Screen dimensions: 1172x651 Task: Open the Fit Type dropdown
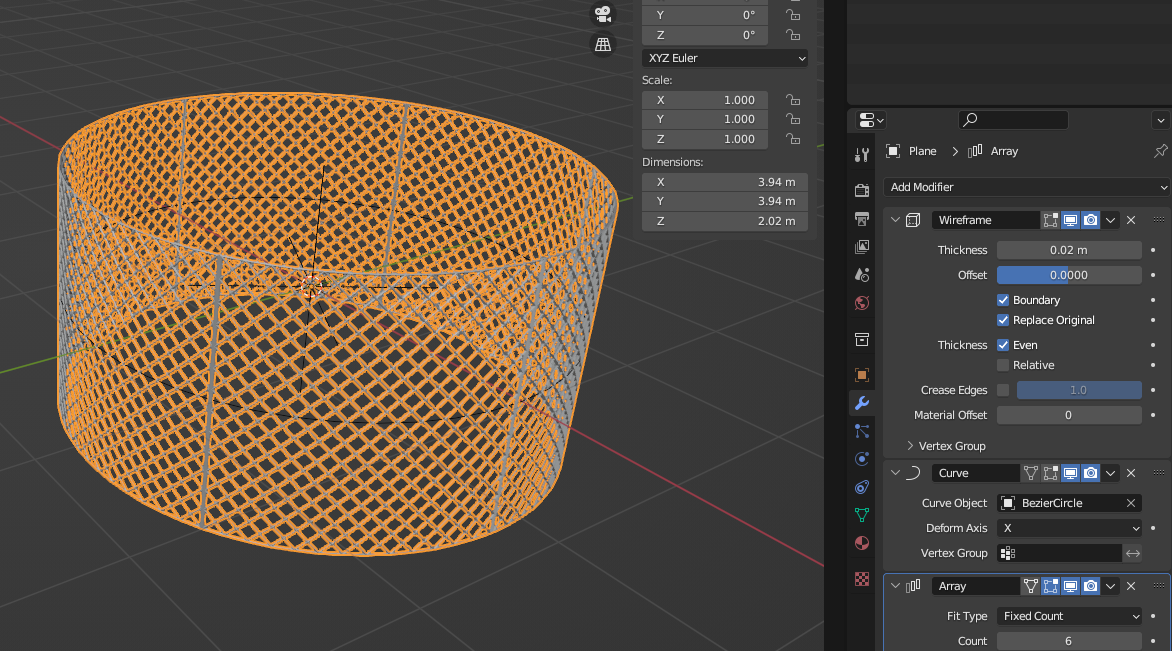(1069, 616)
